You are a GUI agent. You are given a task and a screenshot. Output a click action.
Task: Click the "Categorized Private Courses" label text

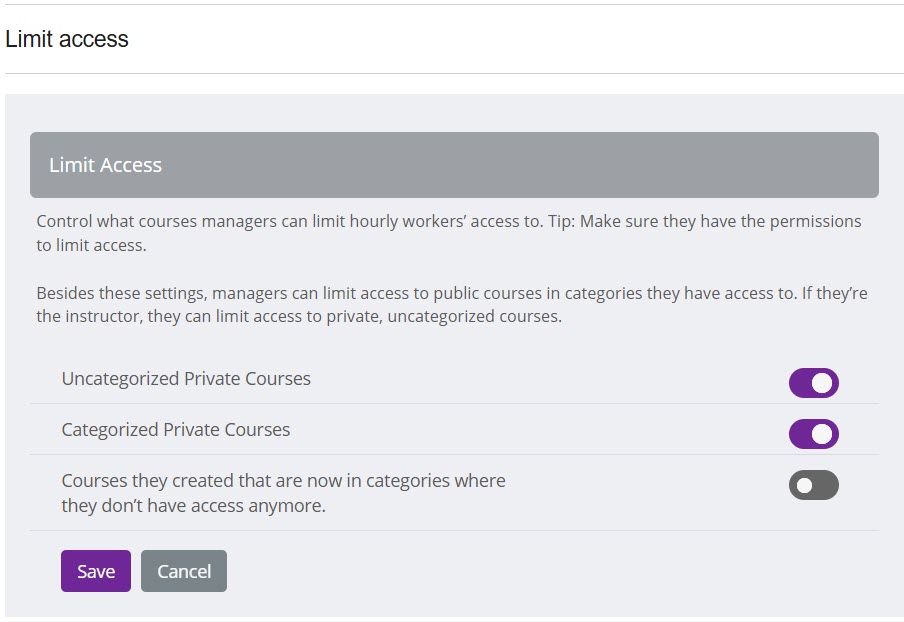[176, 430]
